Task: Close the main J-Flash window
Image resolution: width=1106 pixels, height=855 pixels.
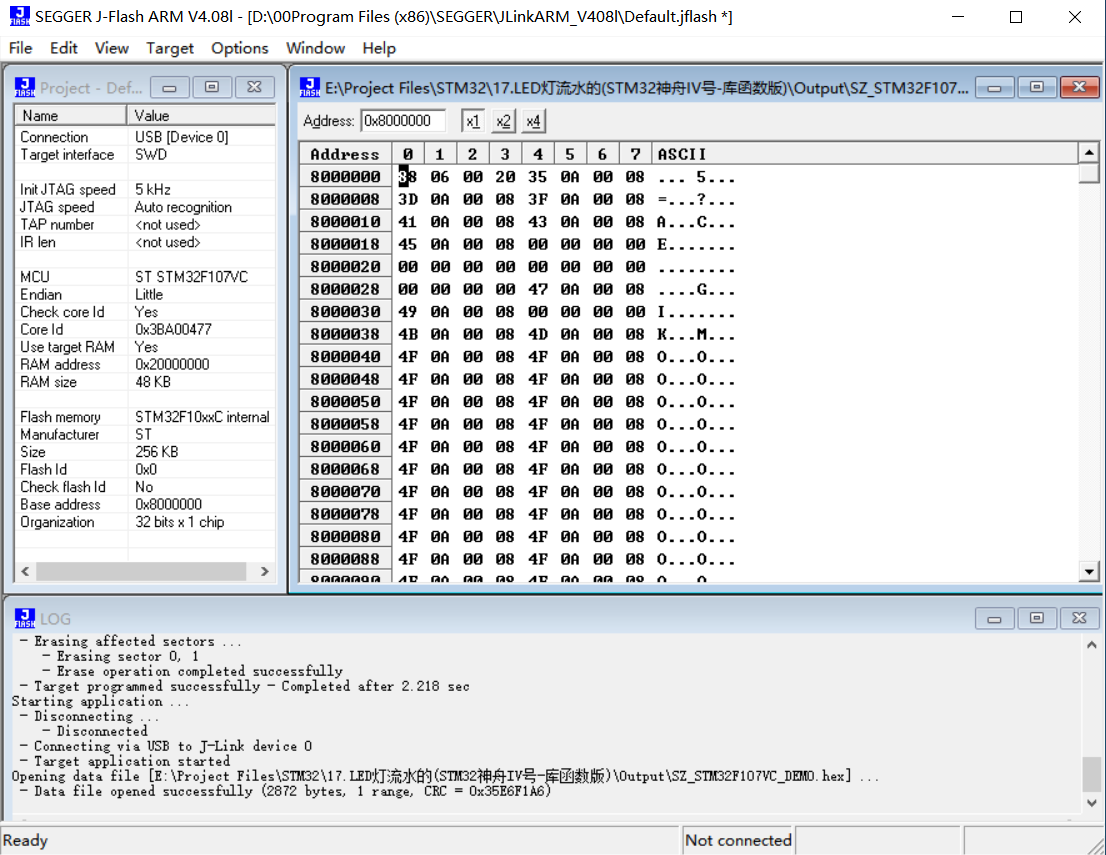Action: pos(1074,17)
